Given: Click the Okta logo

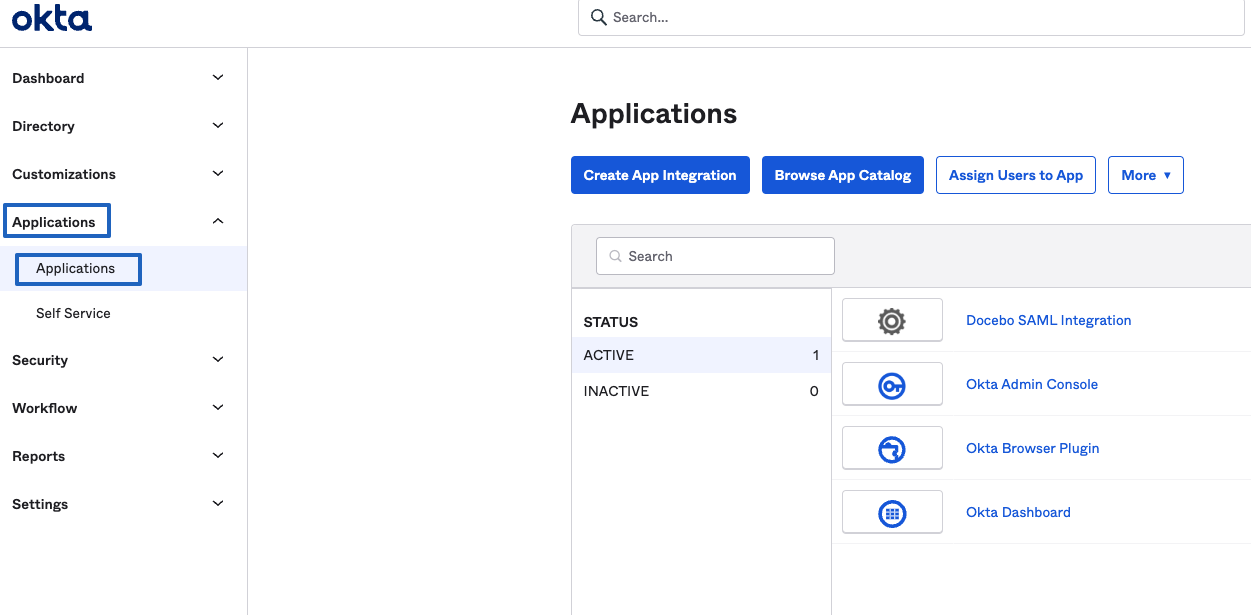Looking at the screenshot, I should pos(51,17).
